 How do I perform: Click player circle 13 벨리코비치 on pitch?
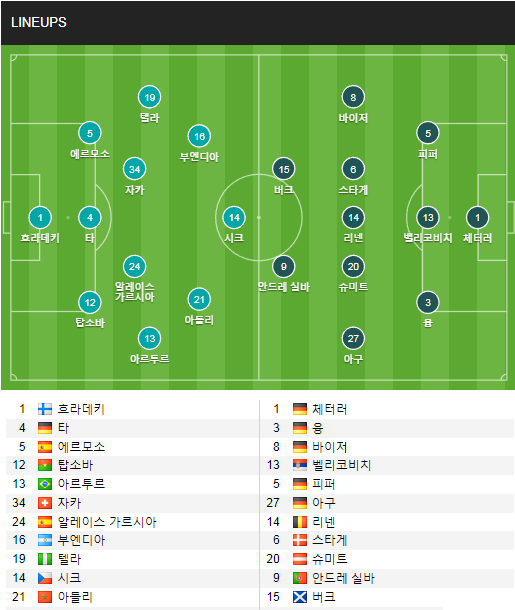click(428, 217)
